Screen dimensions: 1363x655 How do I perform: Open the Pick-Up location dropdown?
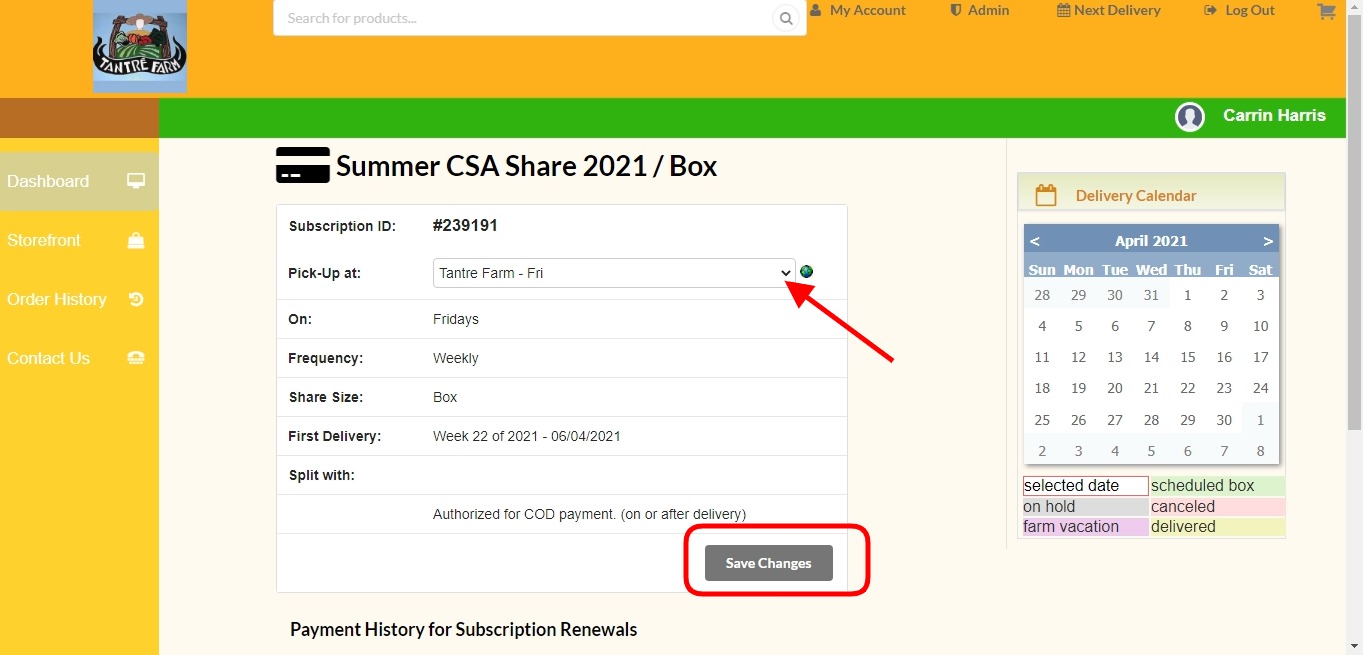(614, 273)
